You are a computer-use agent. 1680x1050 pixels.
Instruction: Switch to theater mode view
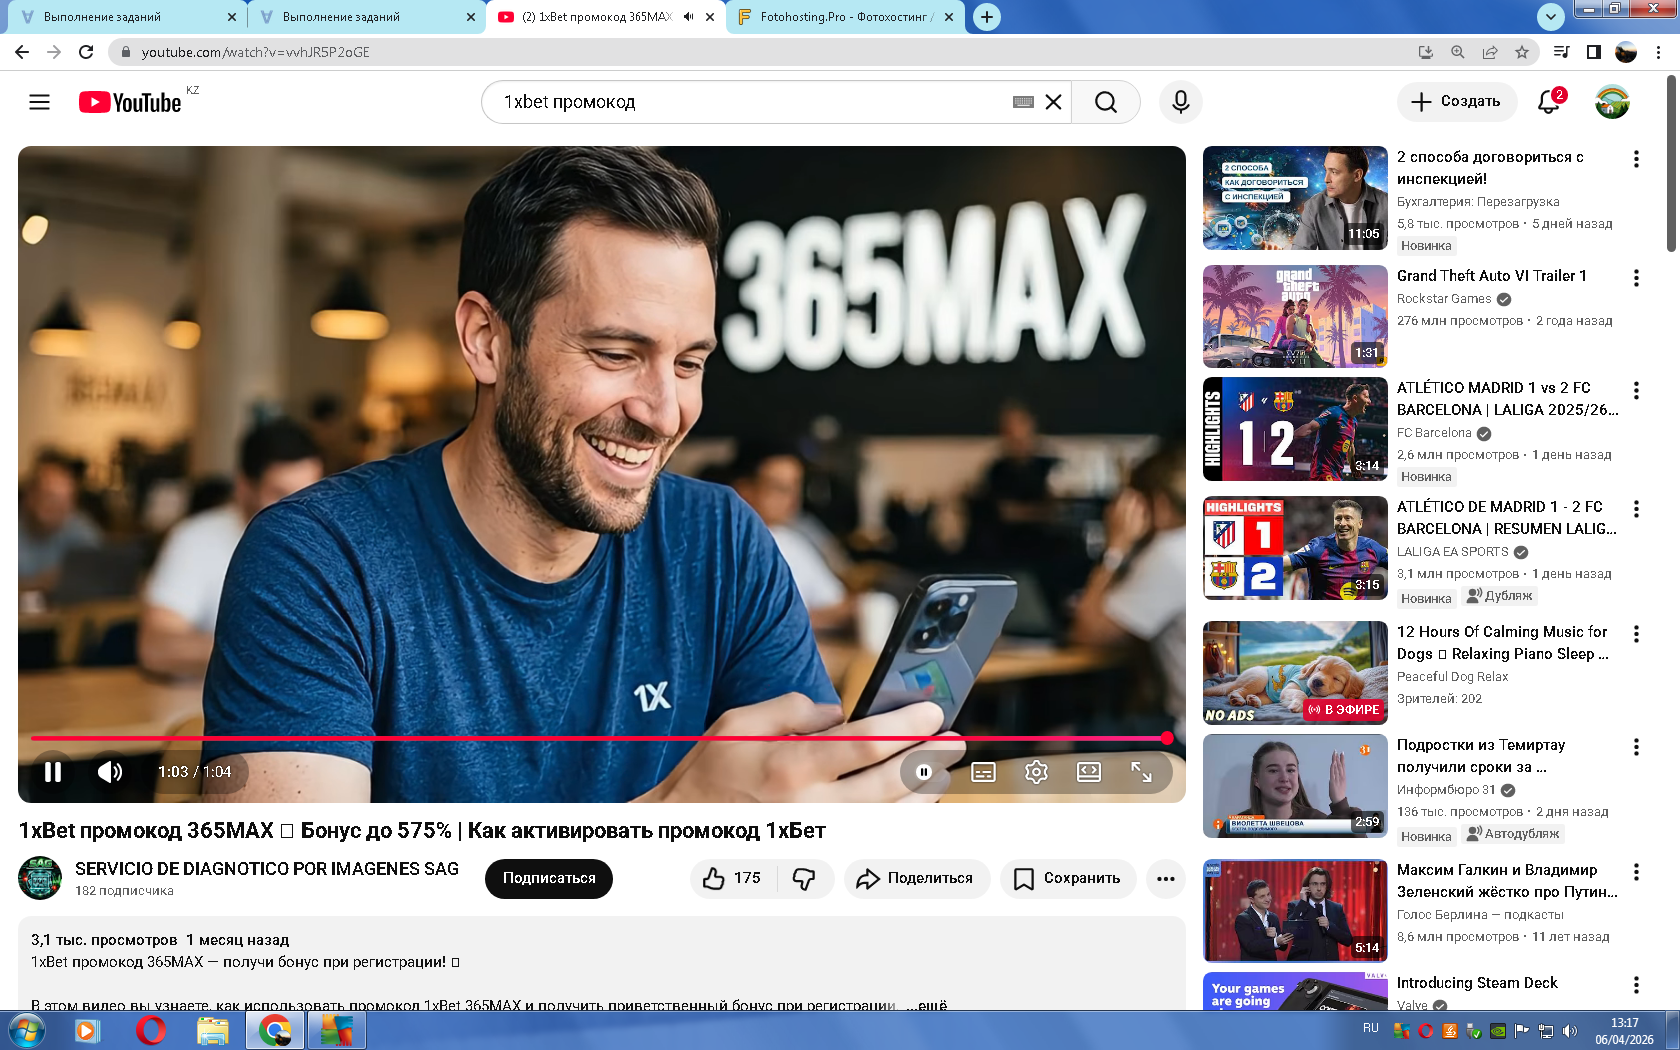pyautogui.click(x=1088, y=772)
